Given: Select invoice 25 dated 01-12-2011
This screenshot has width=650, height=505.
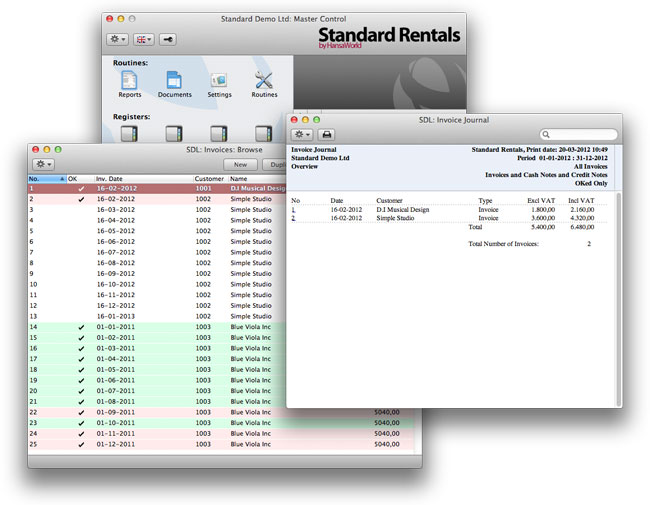Looking at the screenshot, I should pos(221,444).
